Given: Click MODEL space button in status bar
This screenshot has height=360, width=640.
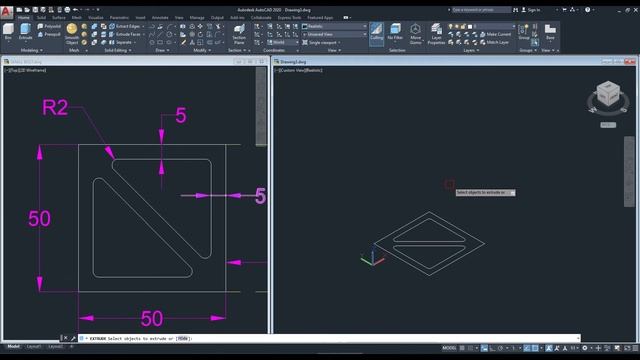Looking at the screenshot, I should coord(449,348).
